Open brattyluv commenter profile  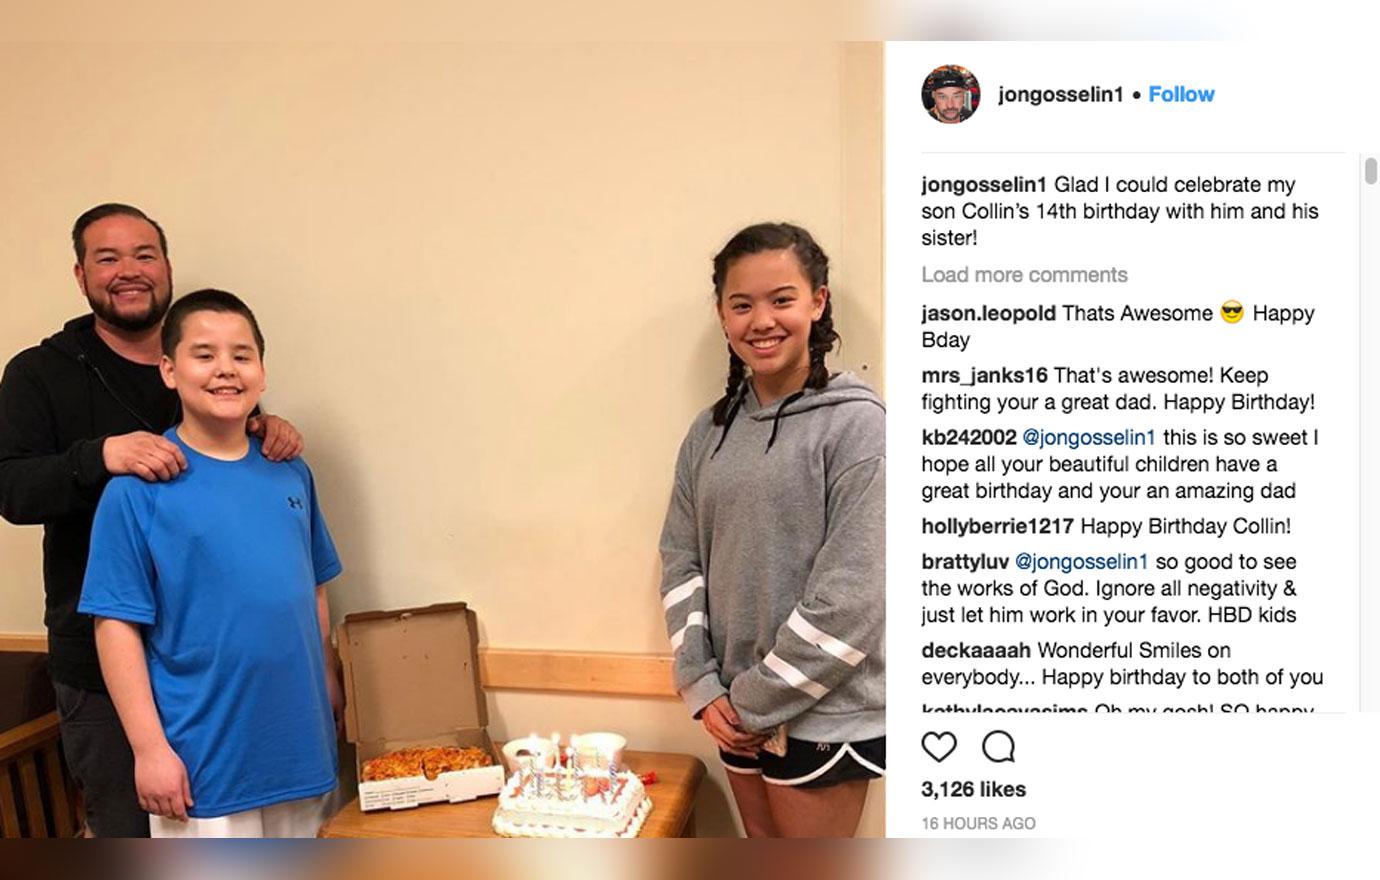tap(965, 562)
